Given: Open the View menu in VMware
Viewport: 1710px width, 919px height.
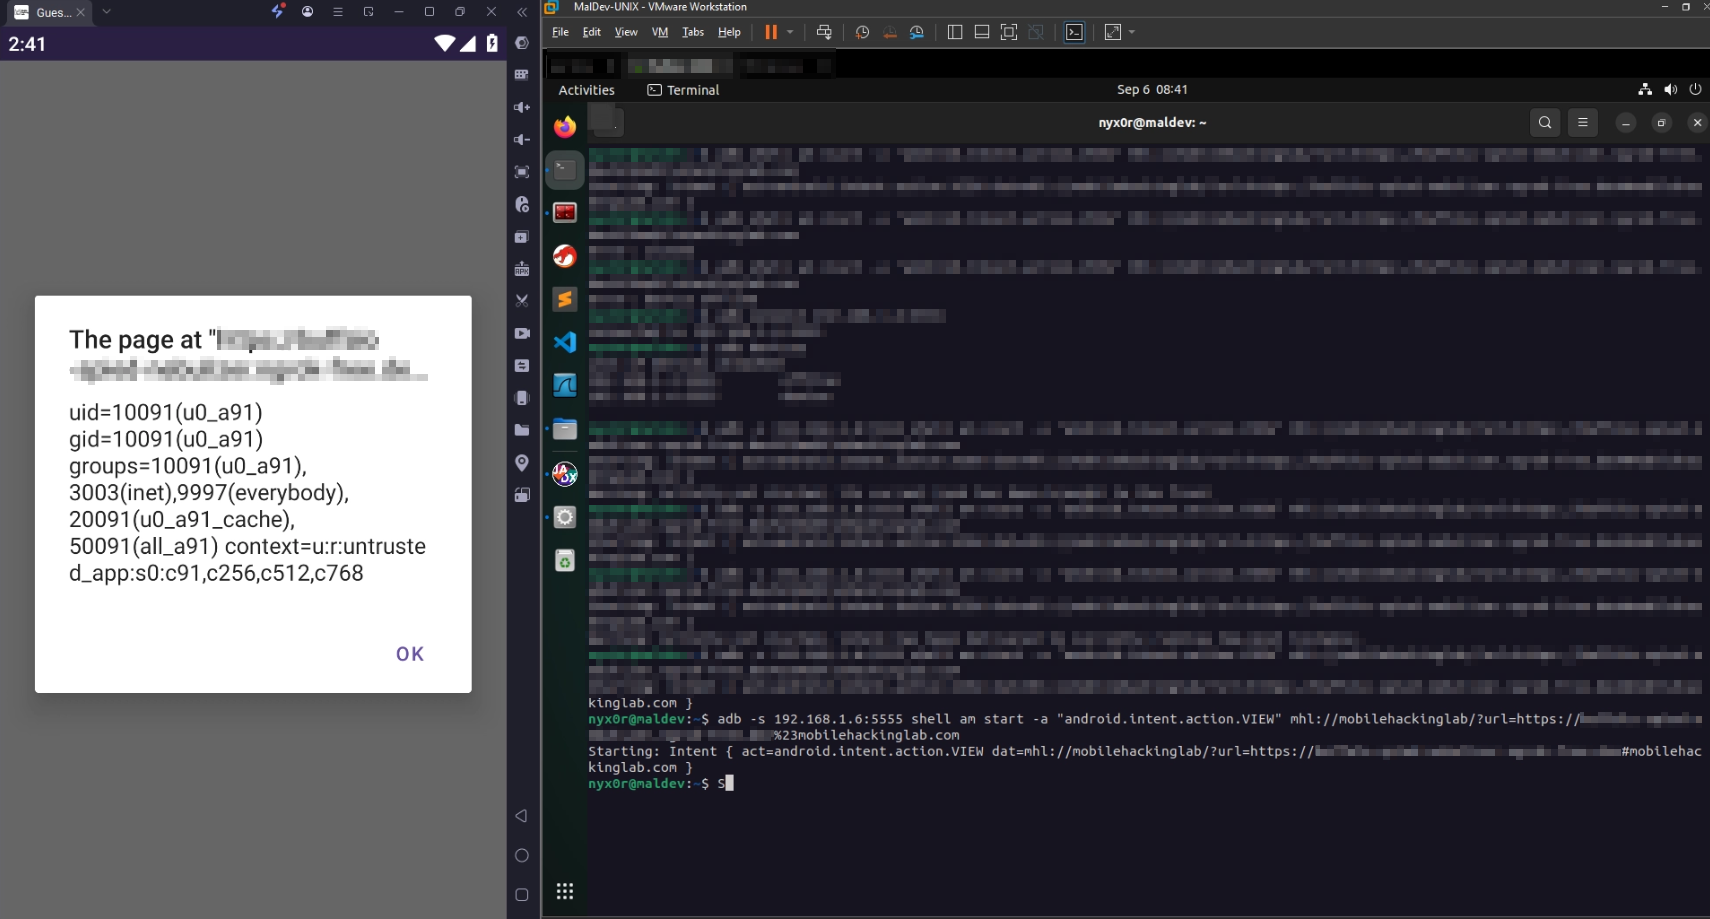Looking at the screenshot, I should (626, 32).
